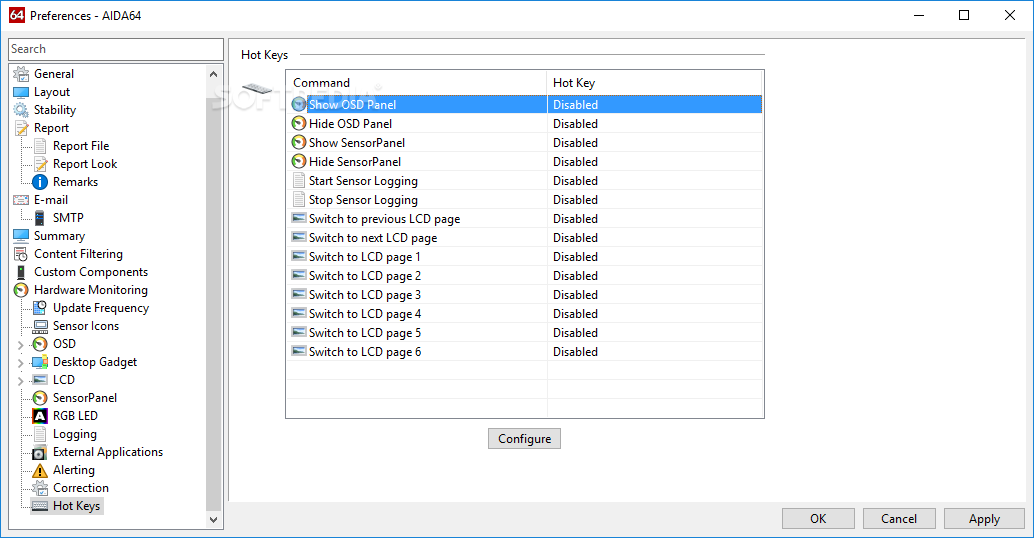
Task: Click the General gear icon in tree
Action: (x=21, y=74)
